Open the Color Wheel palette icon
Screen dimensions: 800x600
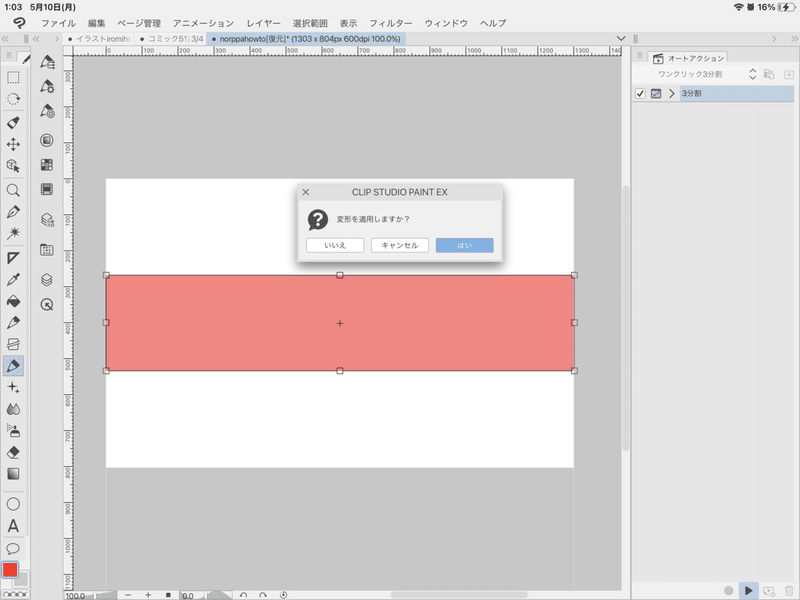47,140
